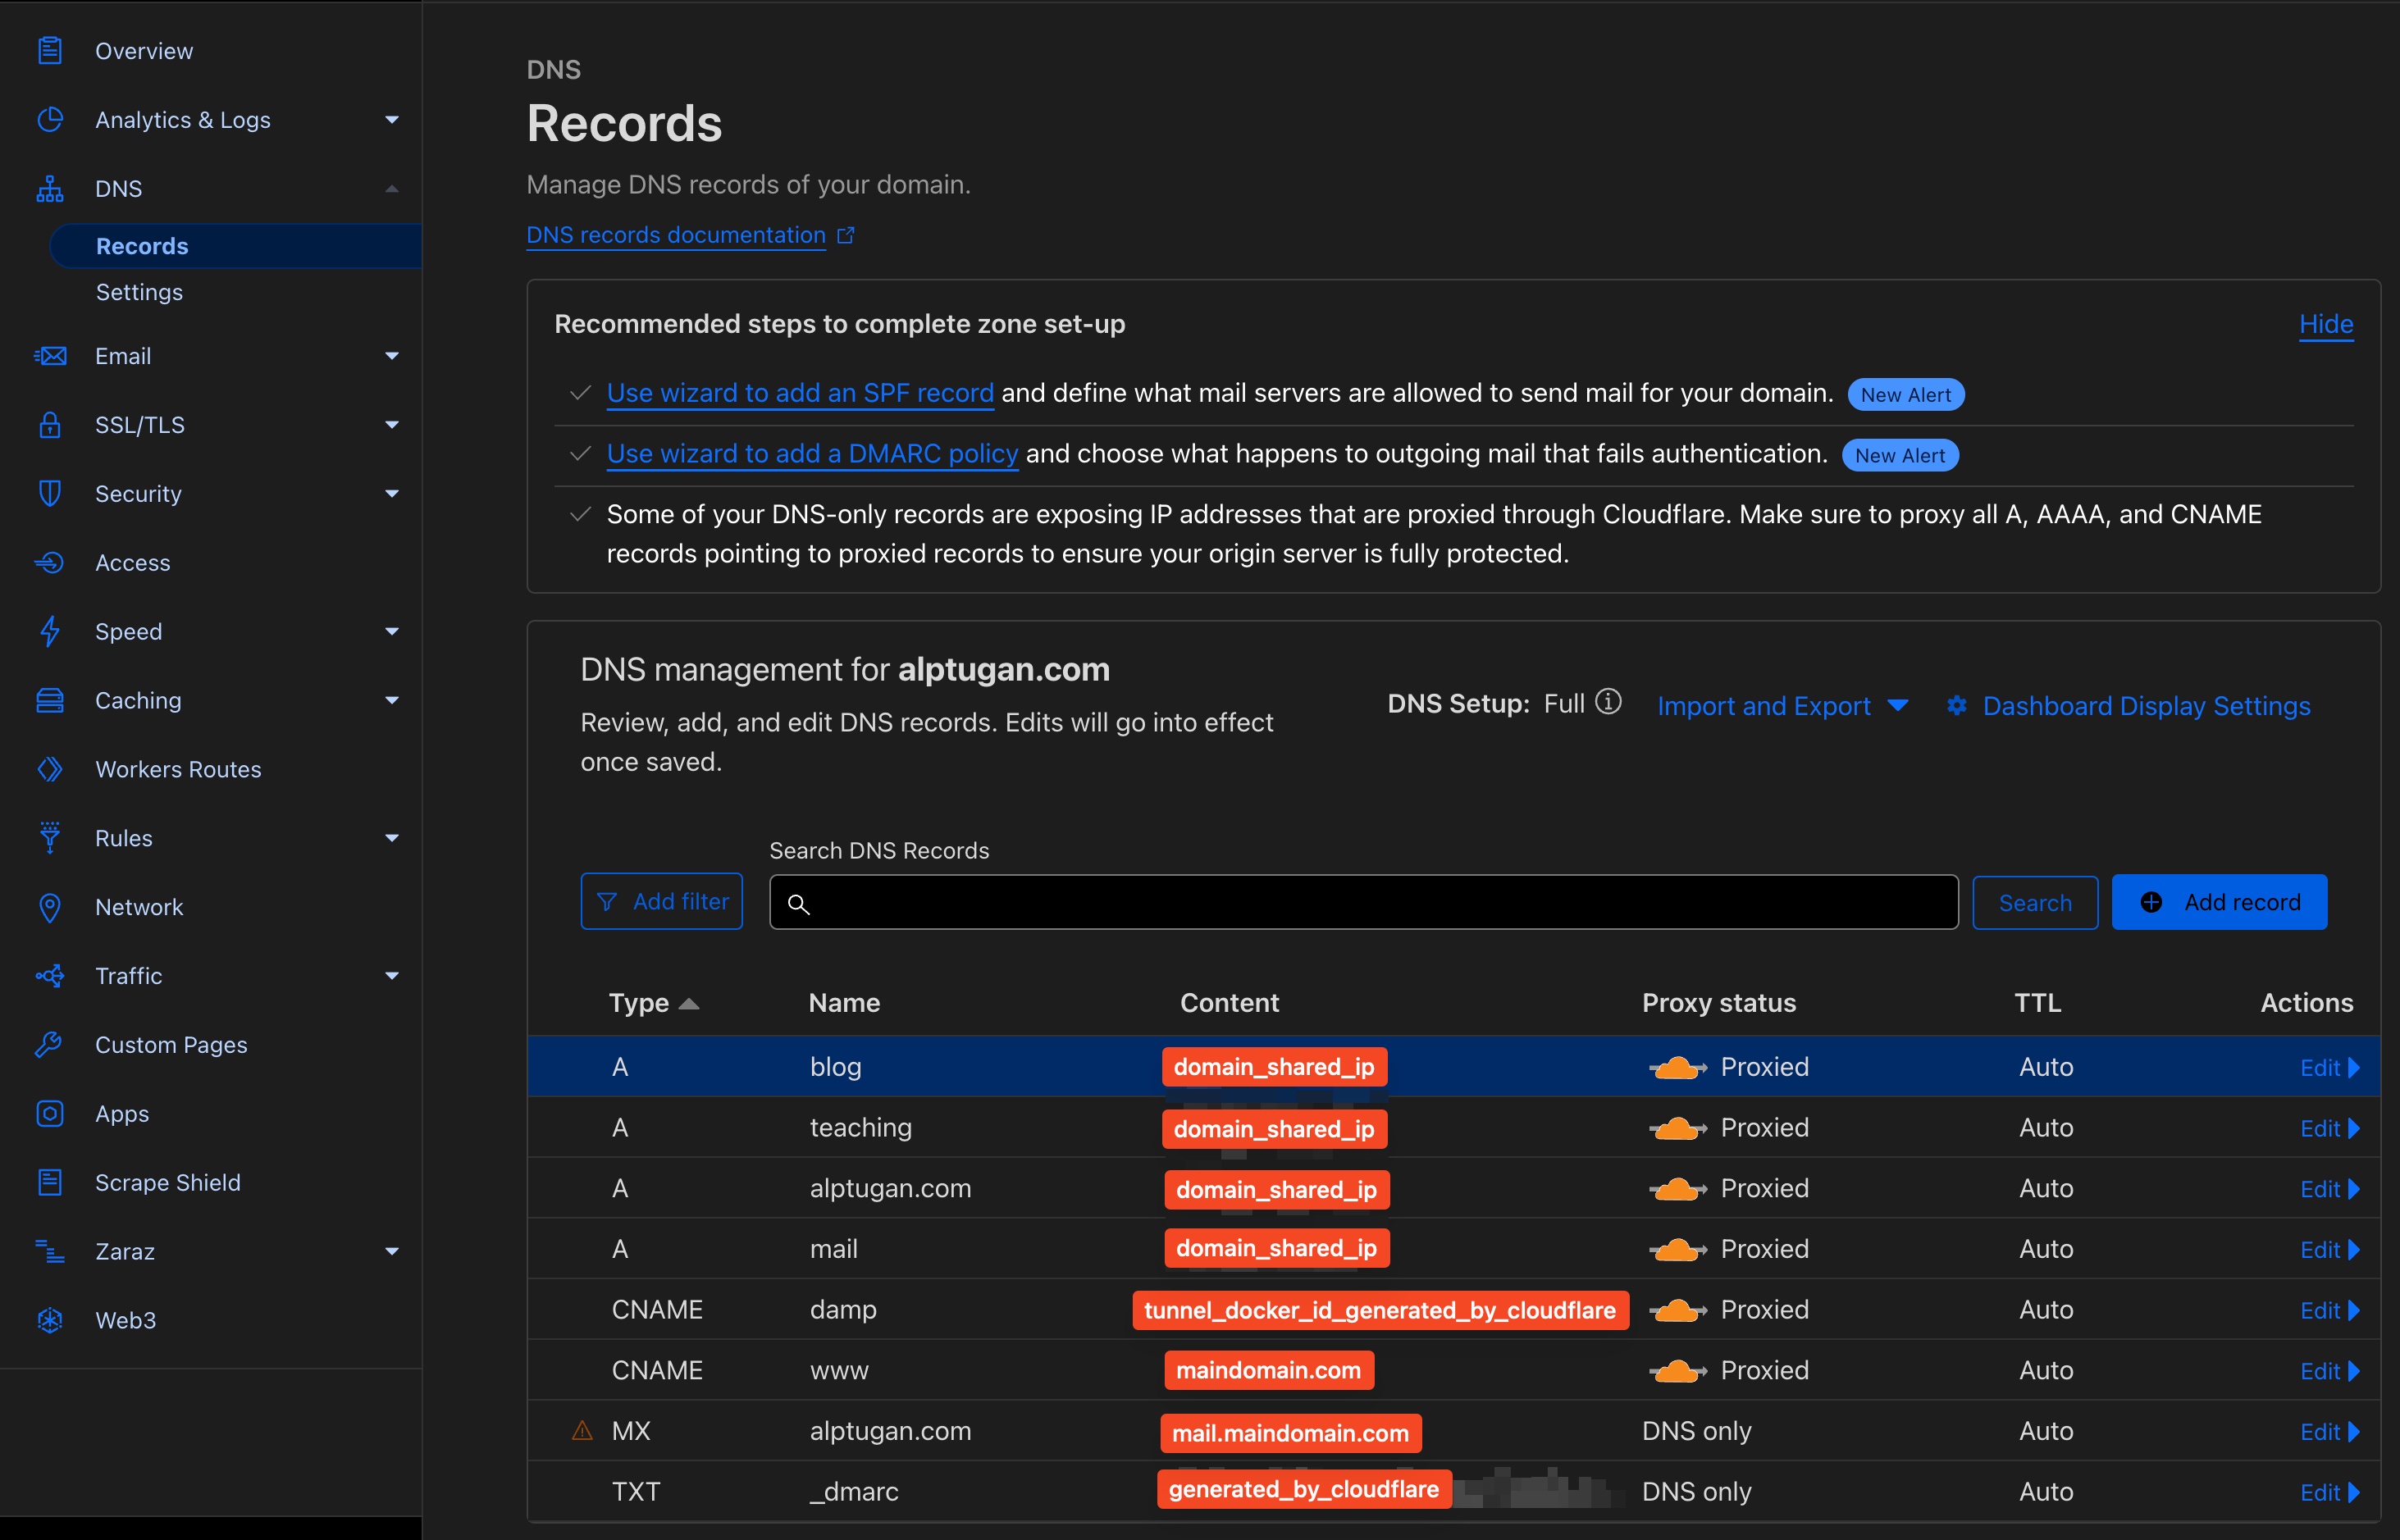Expand the Caching menu arrow
Image resolution: width=2400 pixels, height=1540 pixels.
coord(392,701)
